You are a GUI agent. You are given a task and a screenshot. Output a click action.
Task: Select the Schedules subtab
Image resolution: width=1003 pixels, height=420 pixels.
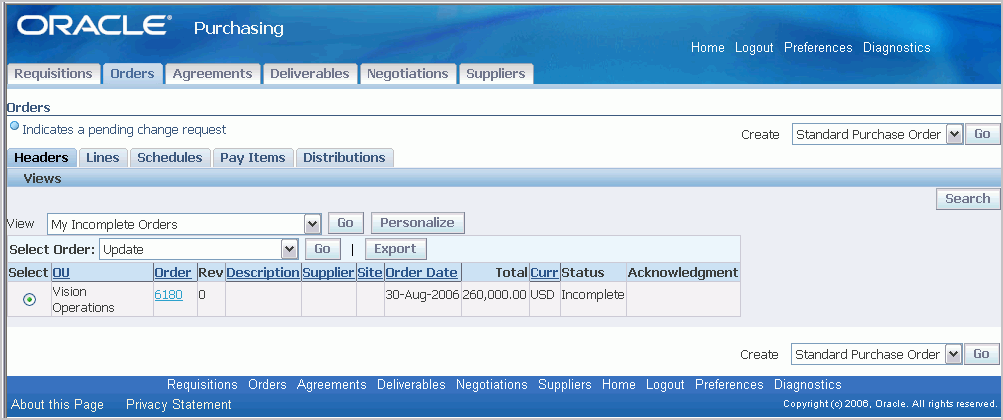[170, 157]
